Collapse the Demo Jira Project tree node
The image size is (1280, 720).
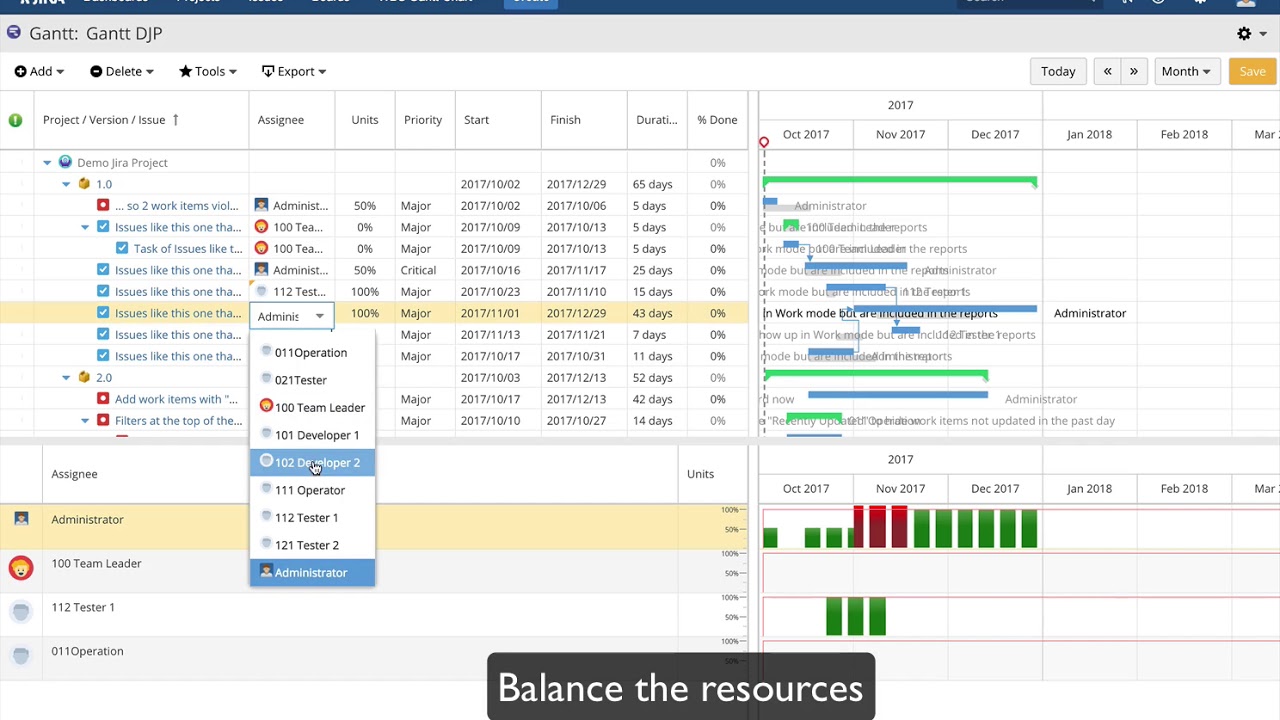point(47,162)
